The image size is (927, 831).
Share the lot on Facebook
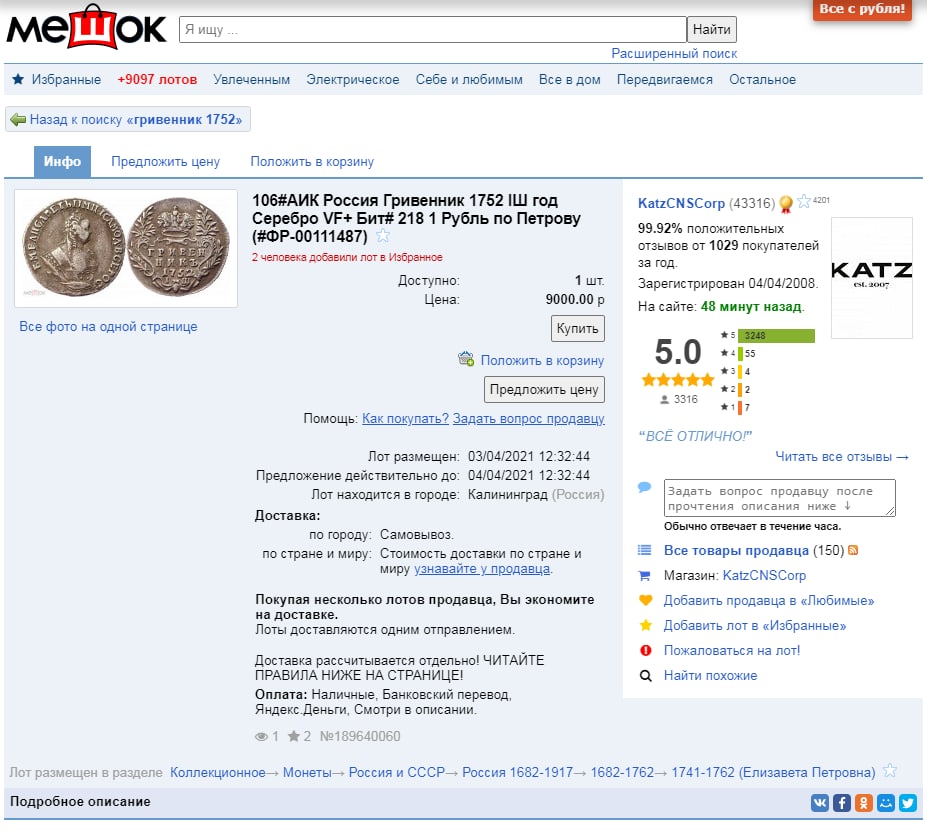[x=841, y=802]
